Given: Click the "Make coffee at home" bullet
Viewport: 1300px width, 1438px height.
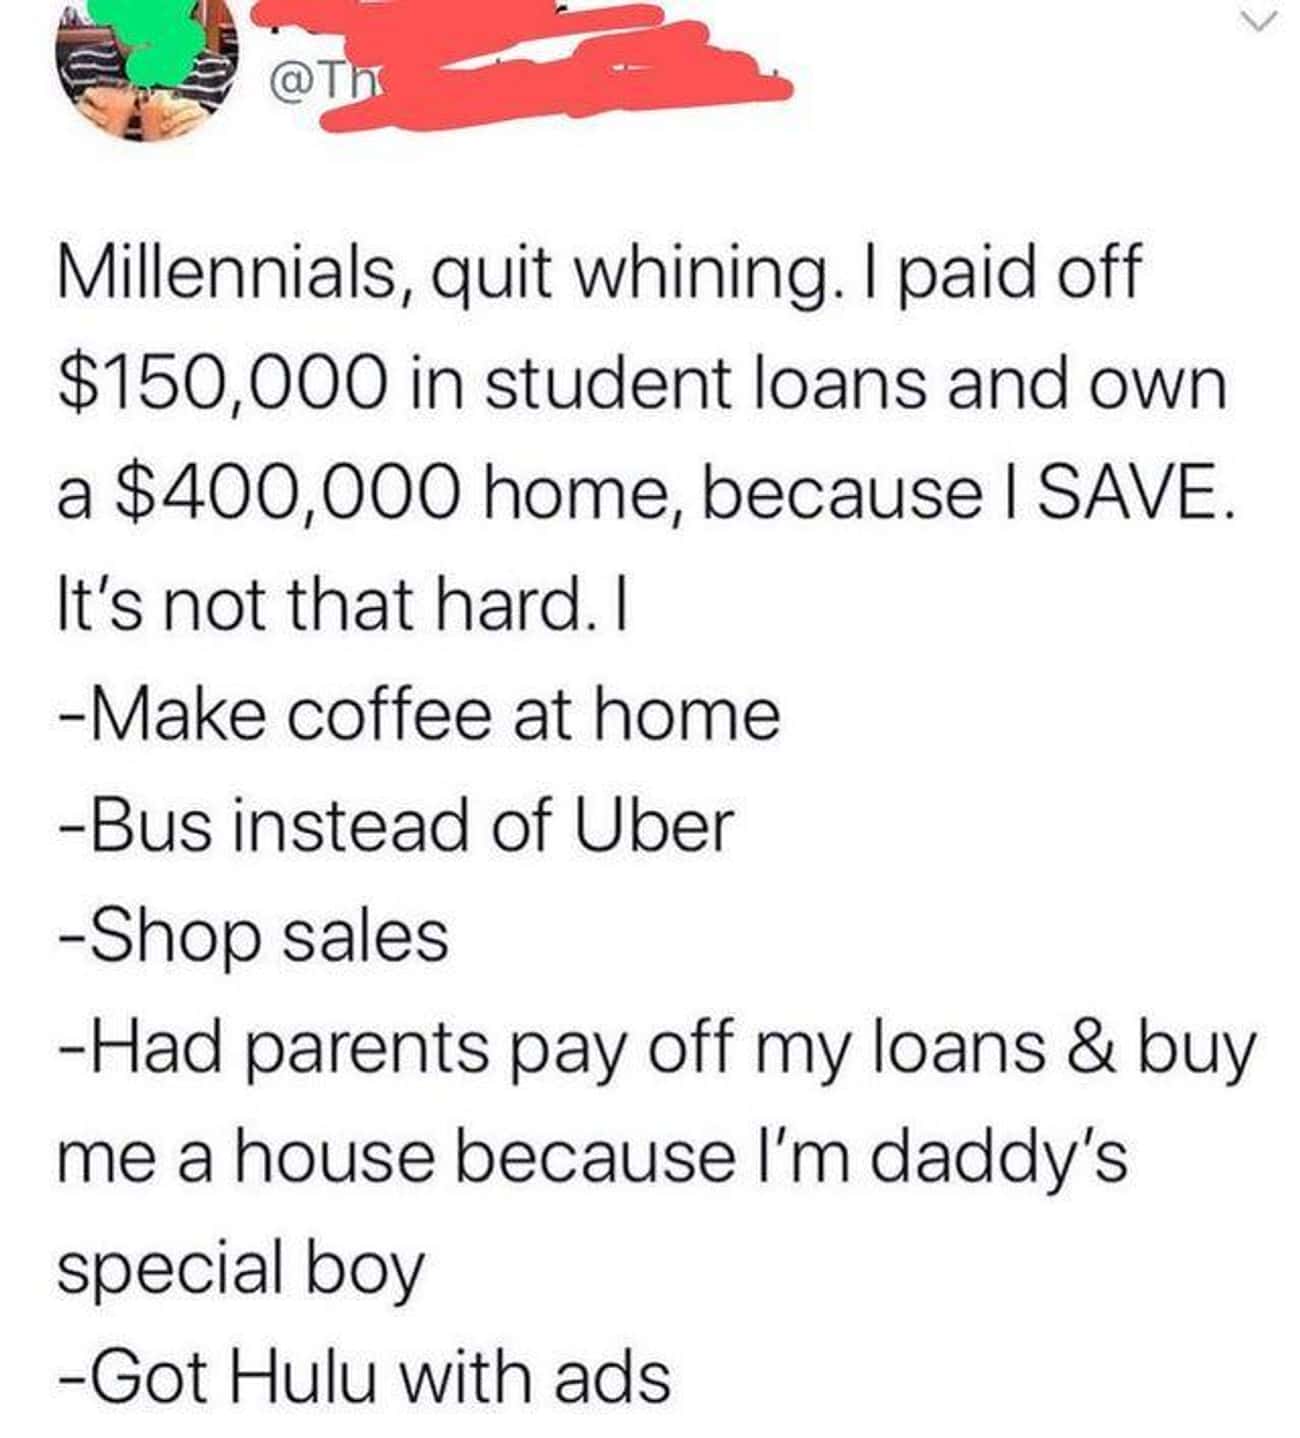Looking at the screenshot, I should coord(419,714).
